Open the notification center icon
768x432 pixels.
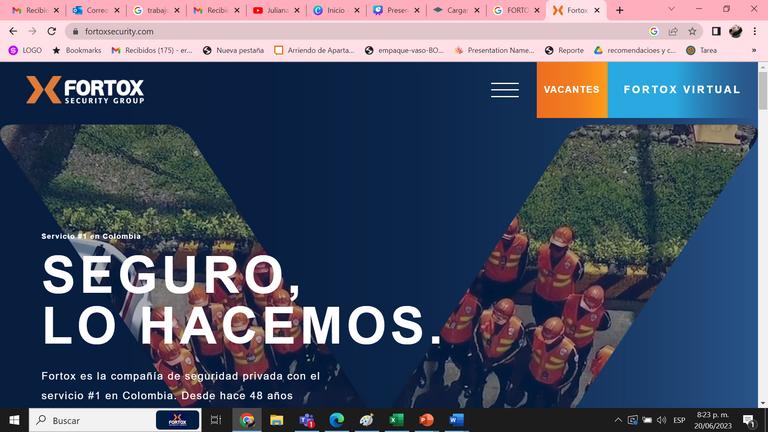coord(748,420)
